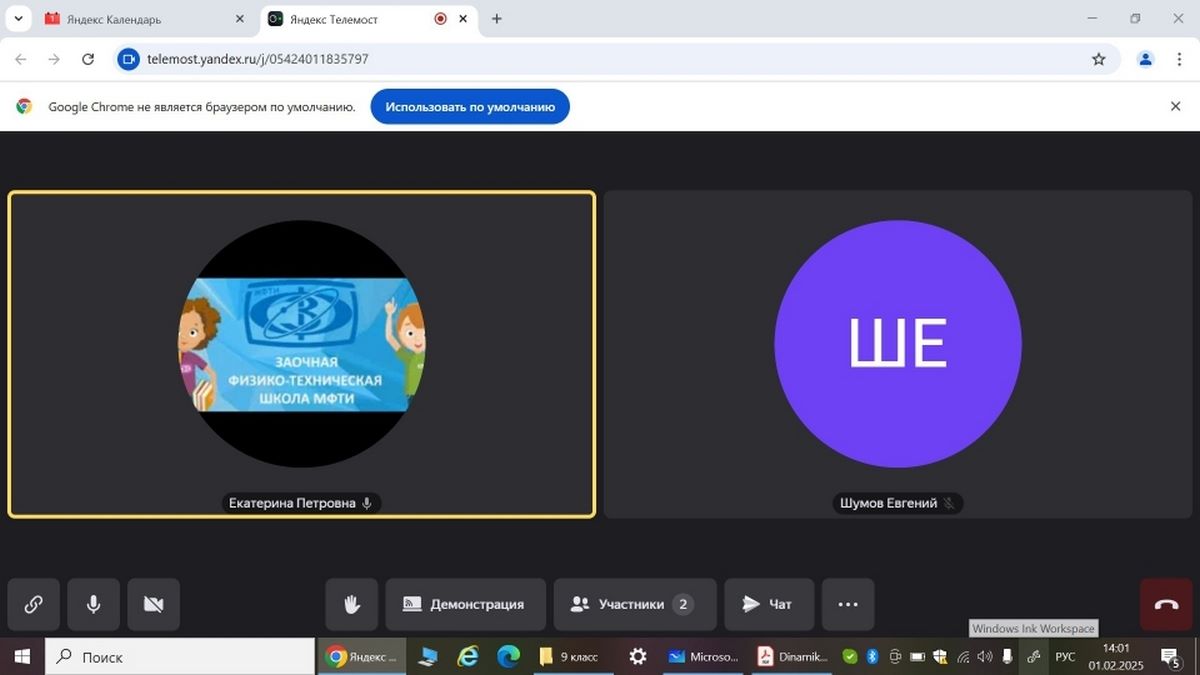Expand the tab search dropdown arrow
This screenshot has width=1200, height=675.
click(18, 19)
